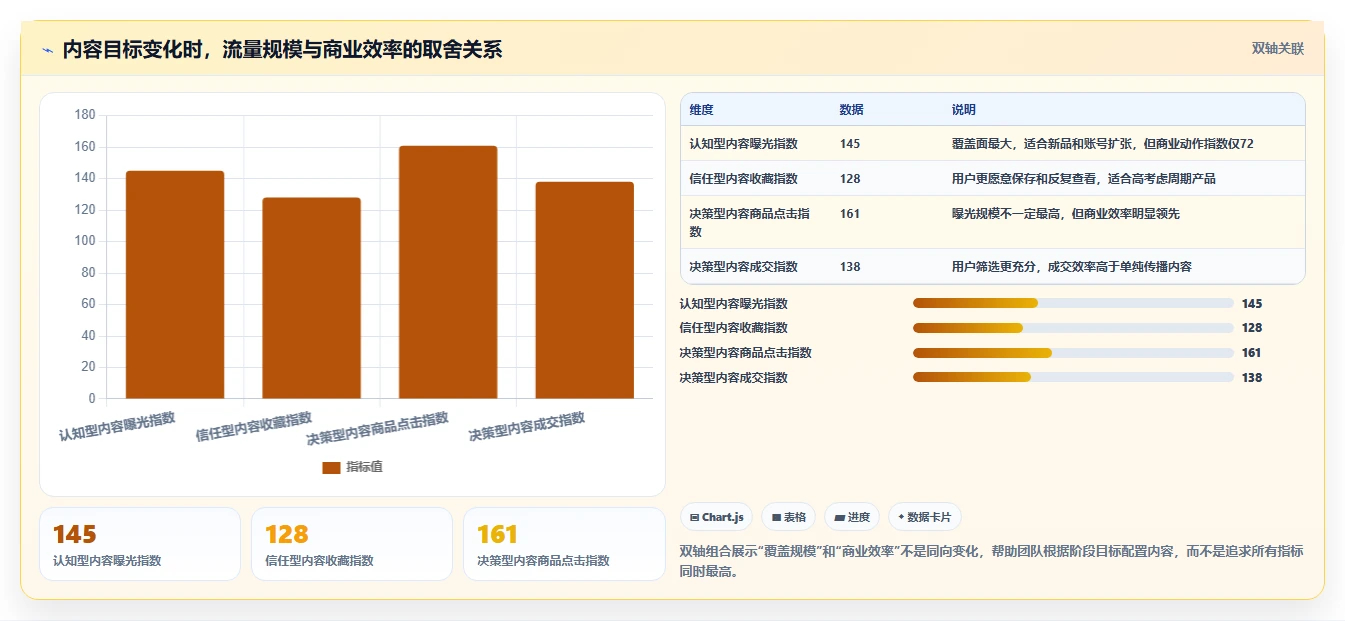Click the y-axis tick label 100

(85, 241)
